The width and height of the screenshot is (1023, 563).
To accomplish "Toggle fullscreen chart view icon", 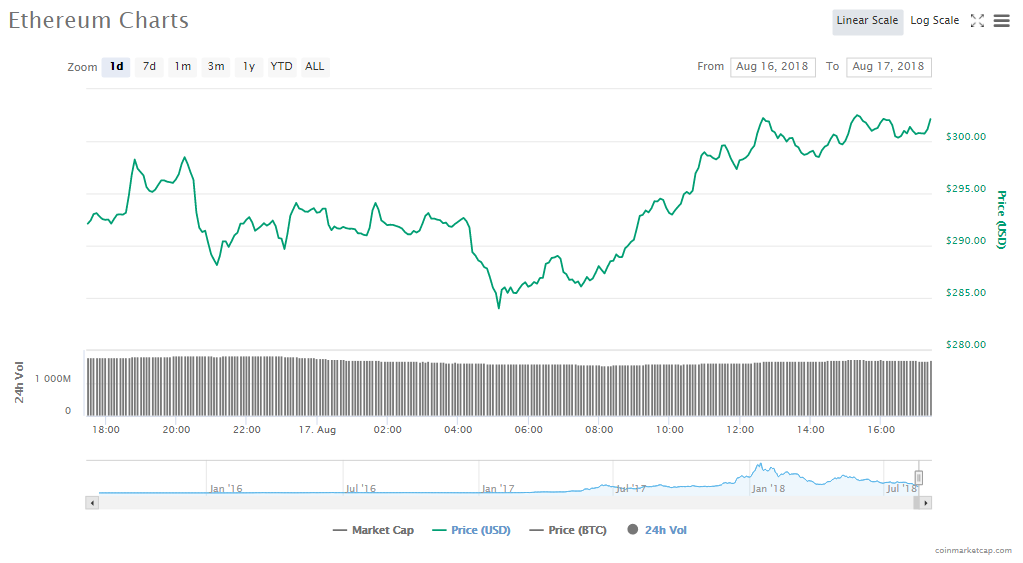I will coord(977,21).
